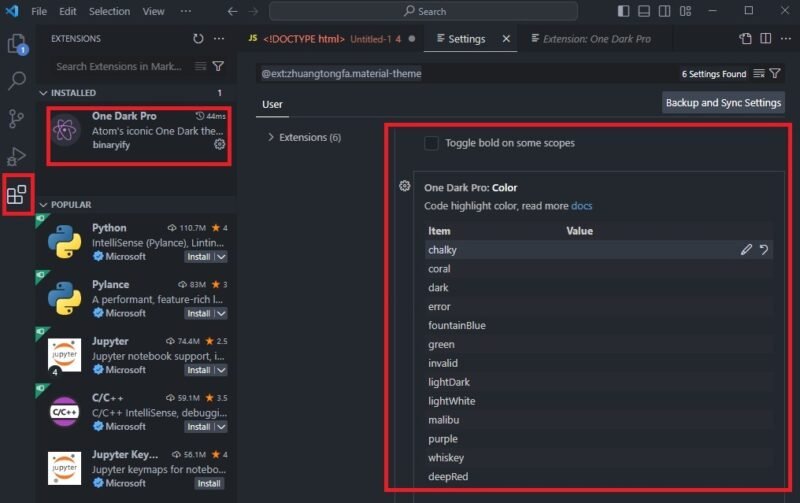Viewport: 800px width, 503px height.
Task: Install the Pylance extension
Action: click(199, 313)
